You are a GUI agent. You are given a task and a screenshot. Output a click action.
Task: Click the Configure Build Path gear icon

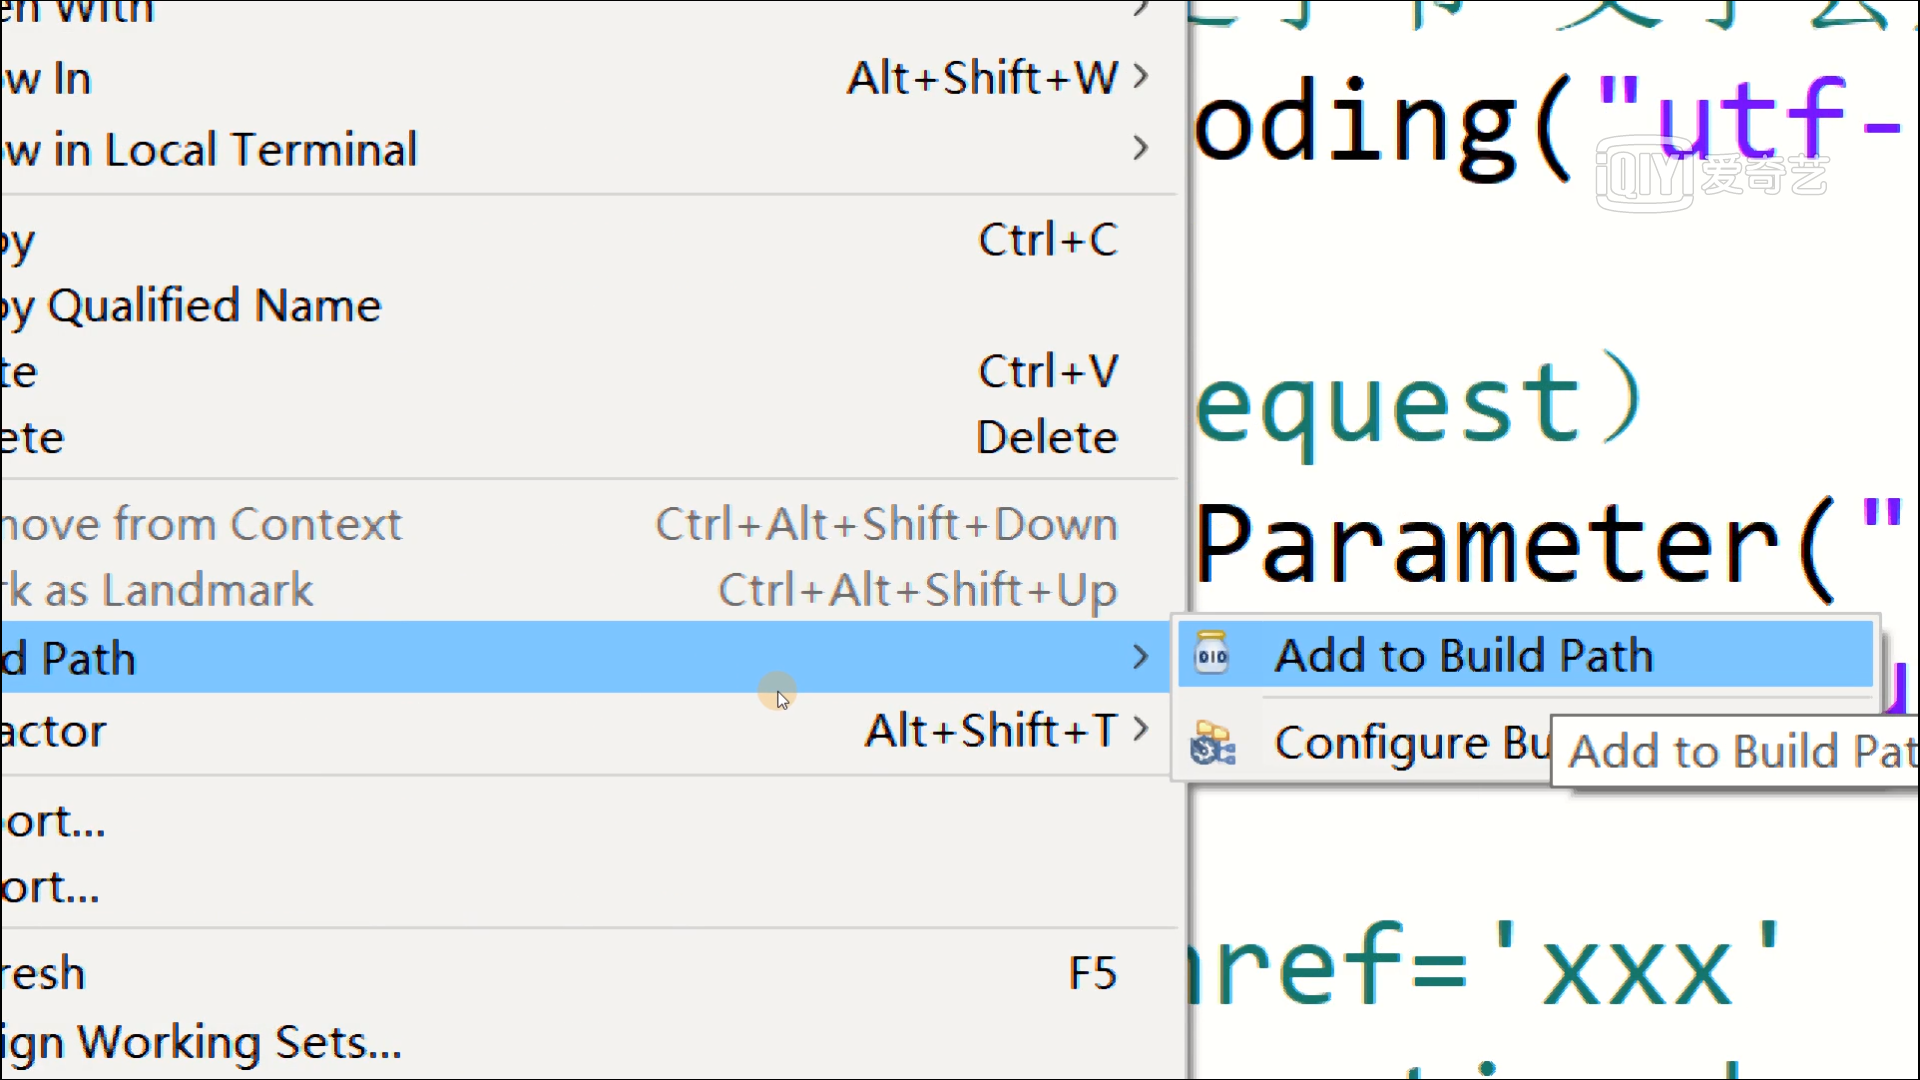coord(1212,743)
